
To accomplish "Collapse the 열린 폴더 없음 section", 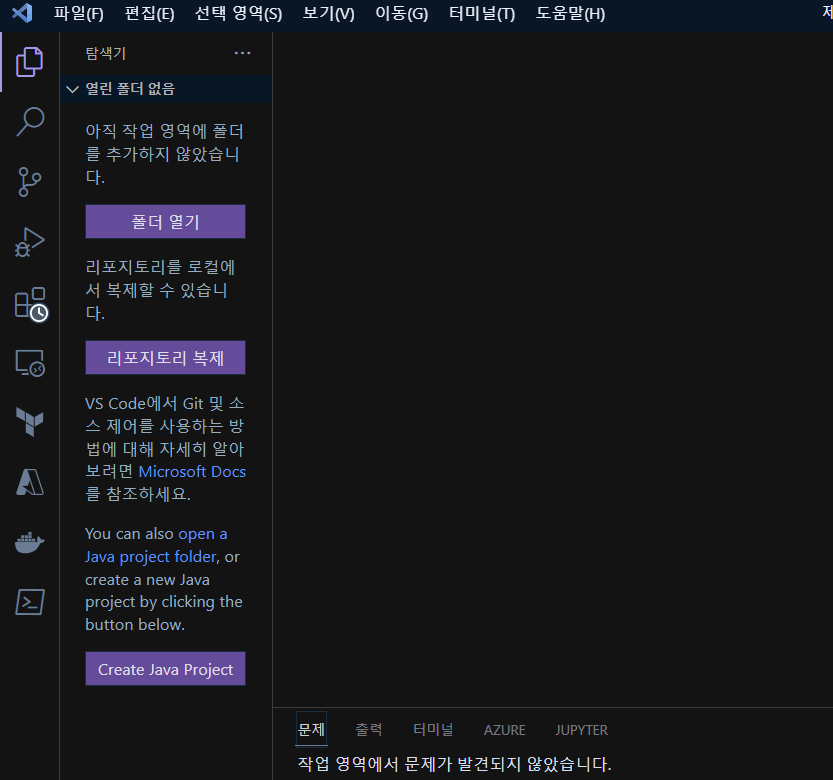I will (166, 89).
